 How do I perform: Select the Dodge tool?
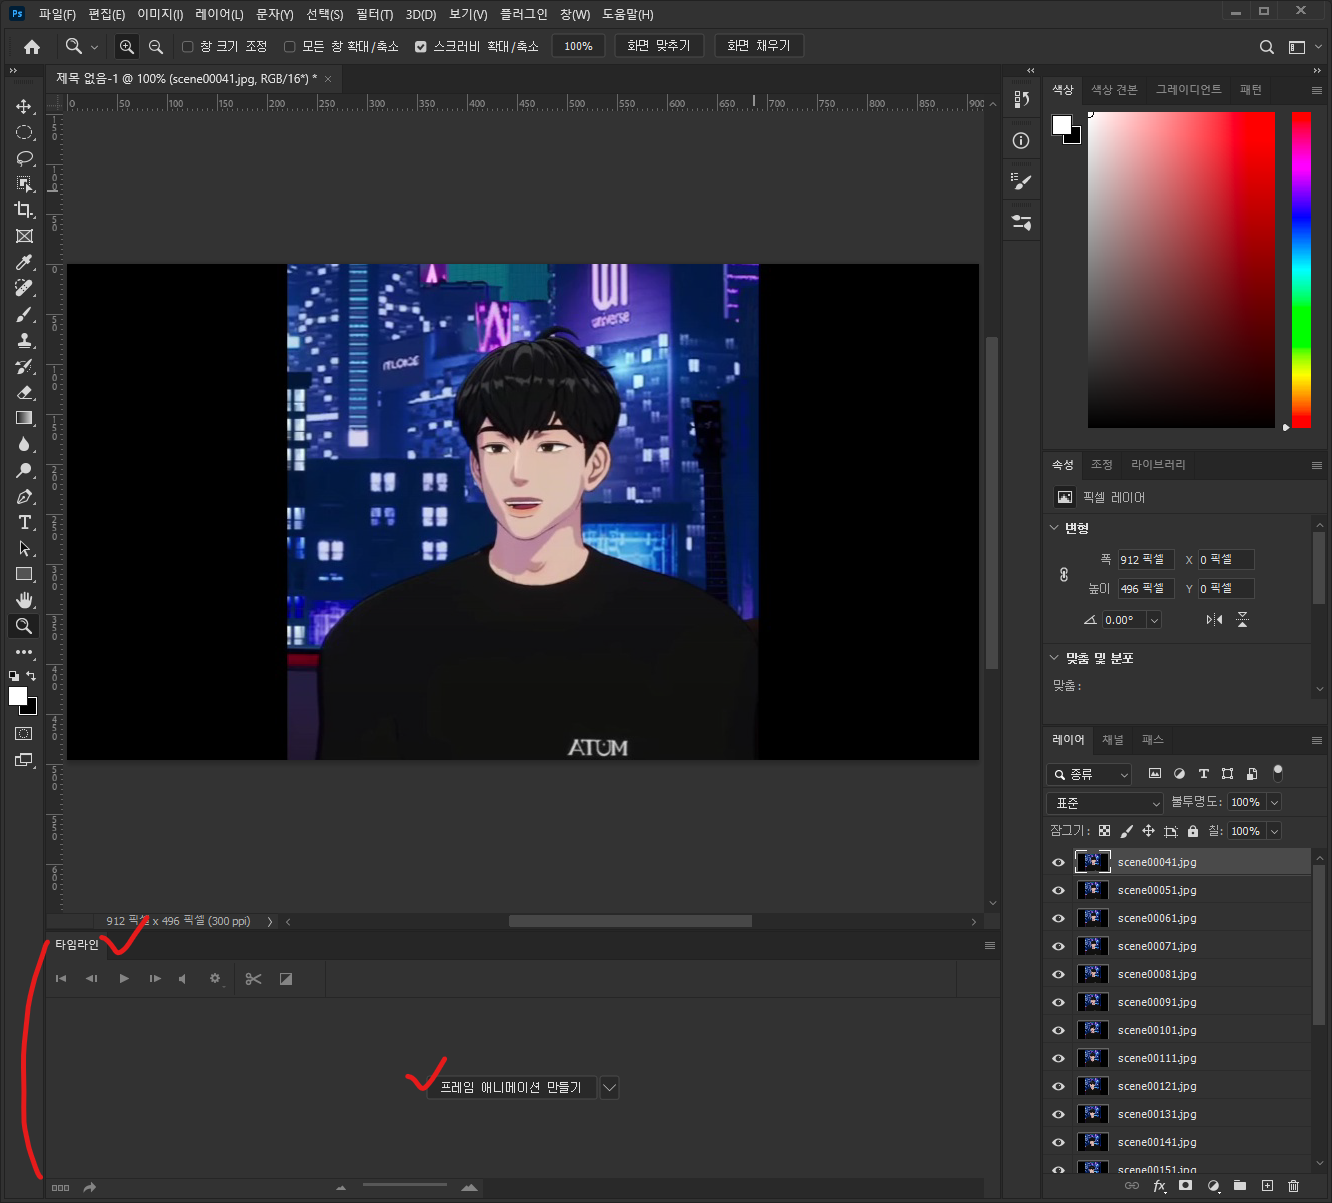[x=24, y=470]
